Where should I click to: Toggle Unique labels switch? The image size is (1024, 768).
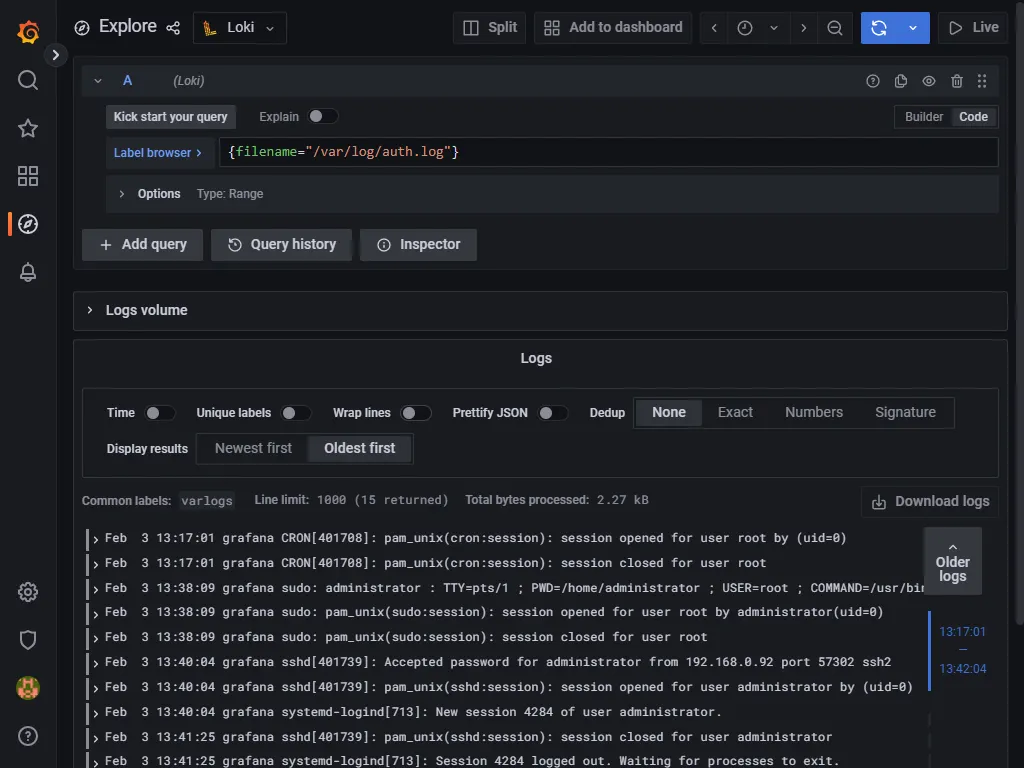click(x=295, y=413)
